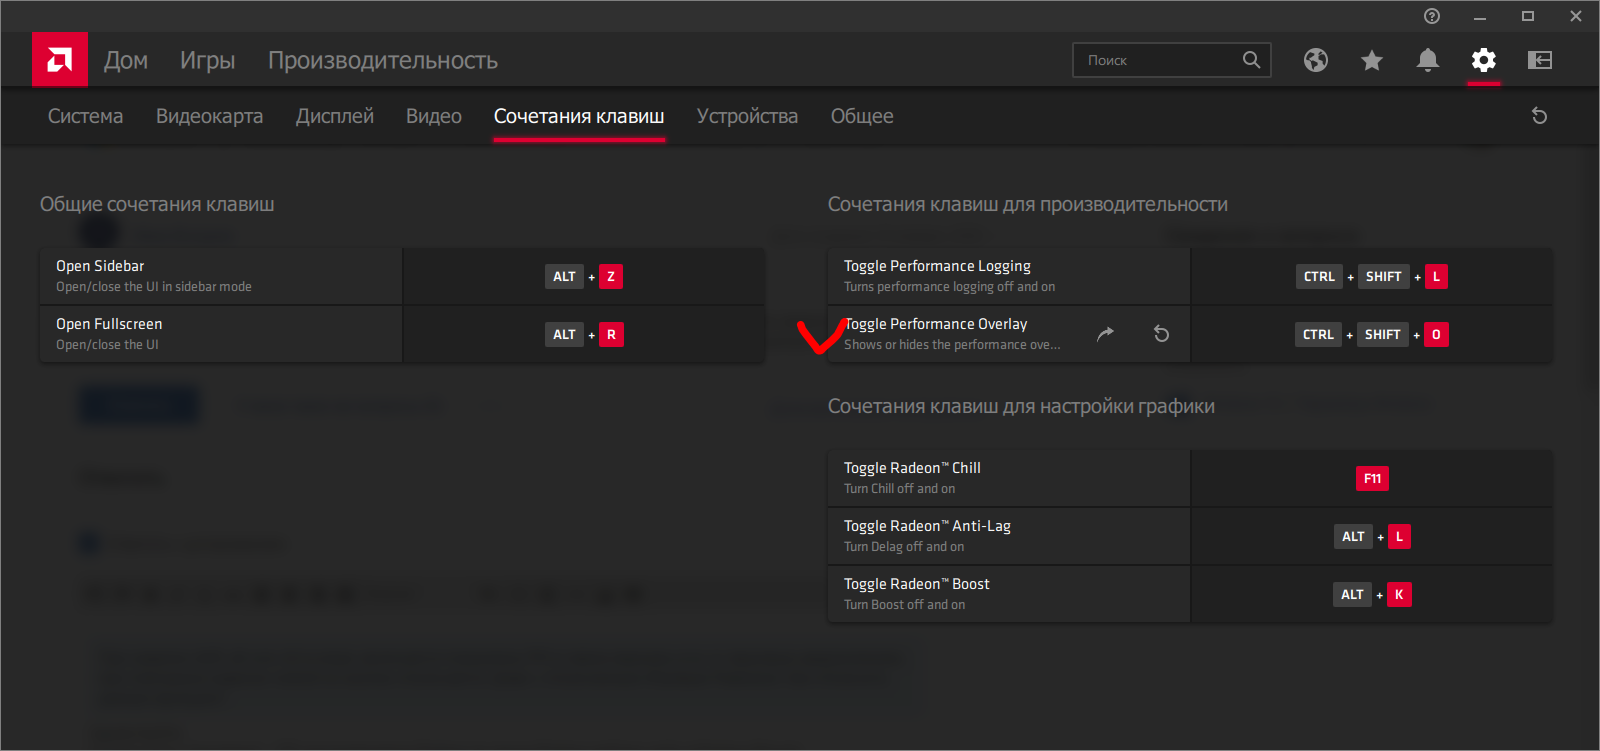Click the Open Fullscreen label
Image resolution: width=1600 pixels, height=751 pixels.
(x=109, y=324)
